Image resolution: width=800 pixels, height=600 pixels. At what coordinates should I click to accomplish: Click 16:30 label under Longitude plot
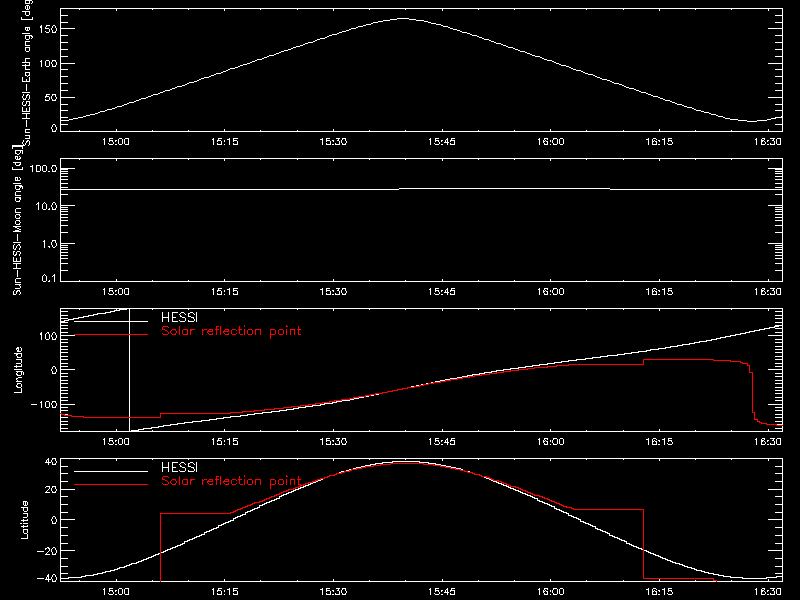click(x=768, y=442)
